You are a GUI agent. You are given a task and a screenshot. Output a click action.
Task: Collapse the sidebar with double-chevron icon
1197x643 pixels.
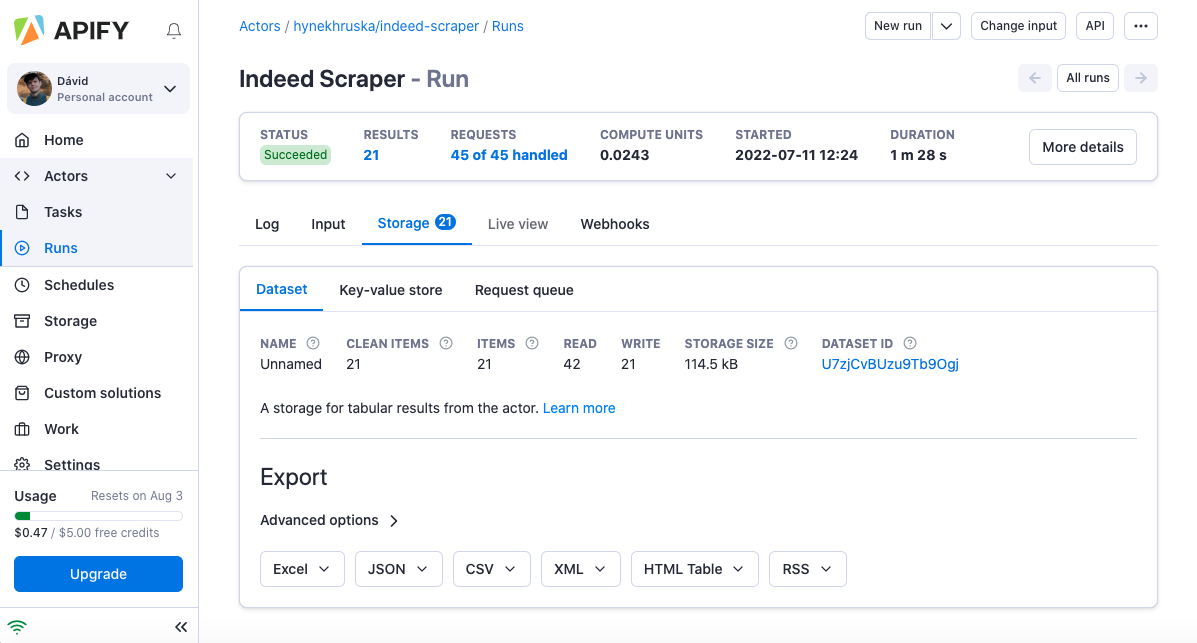pyautogui.click(x=181, y=627)
